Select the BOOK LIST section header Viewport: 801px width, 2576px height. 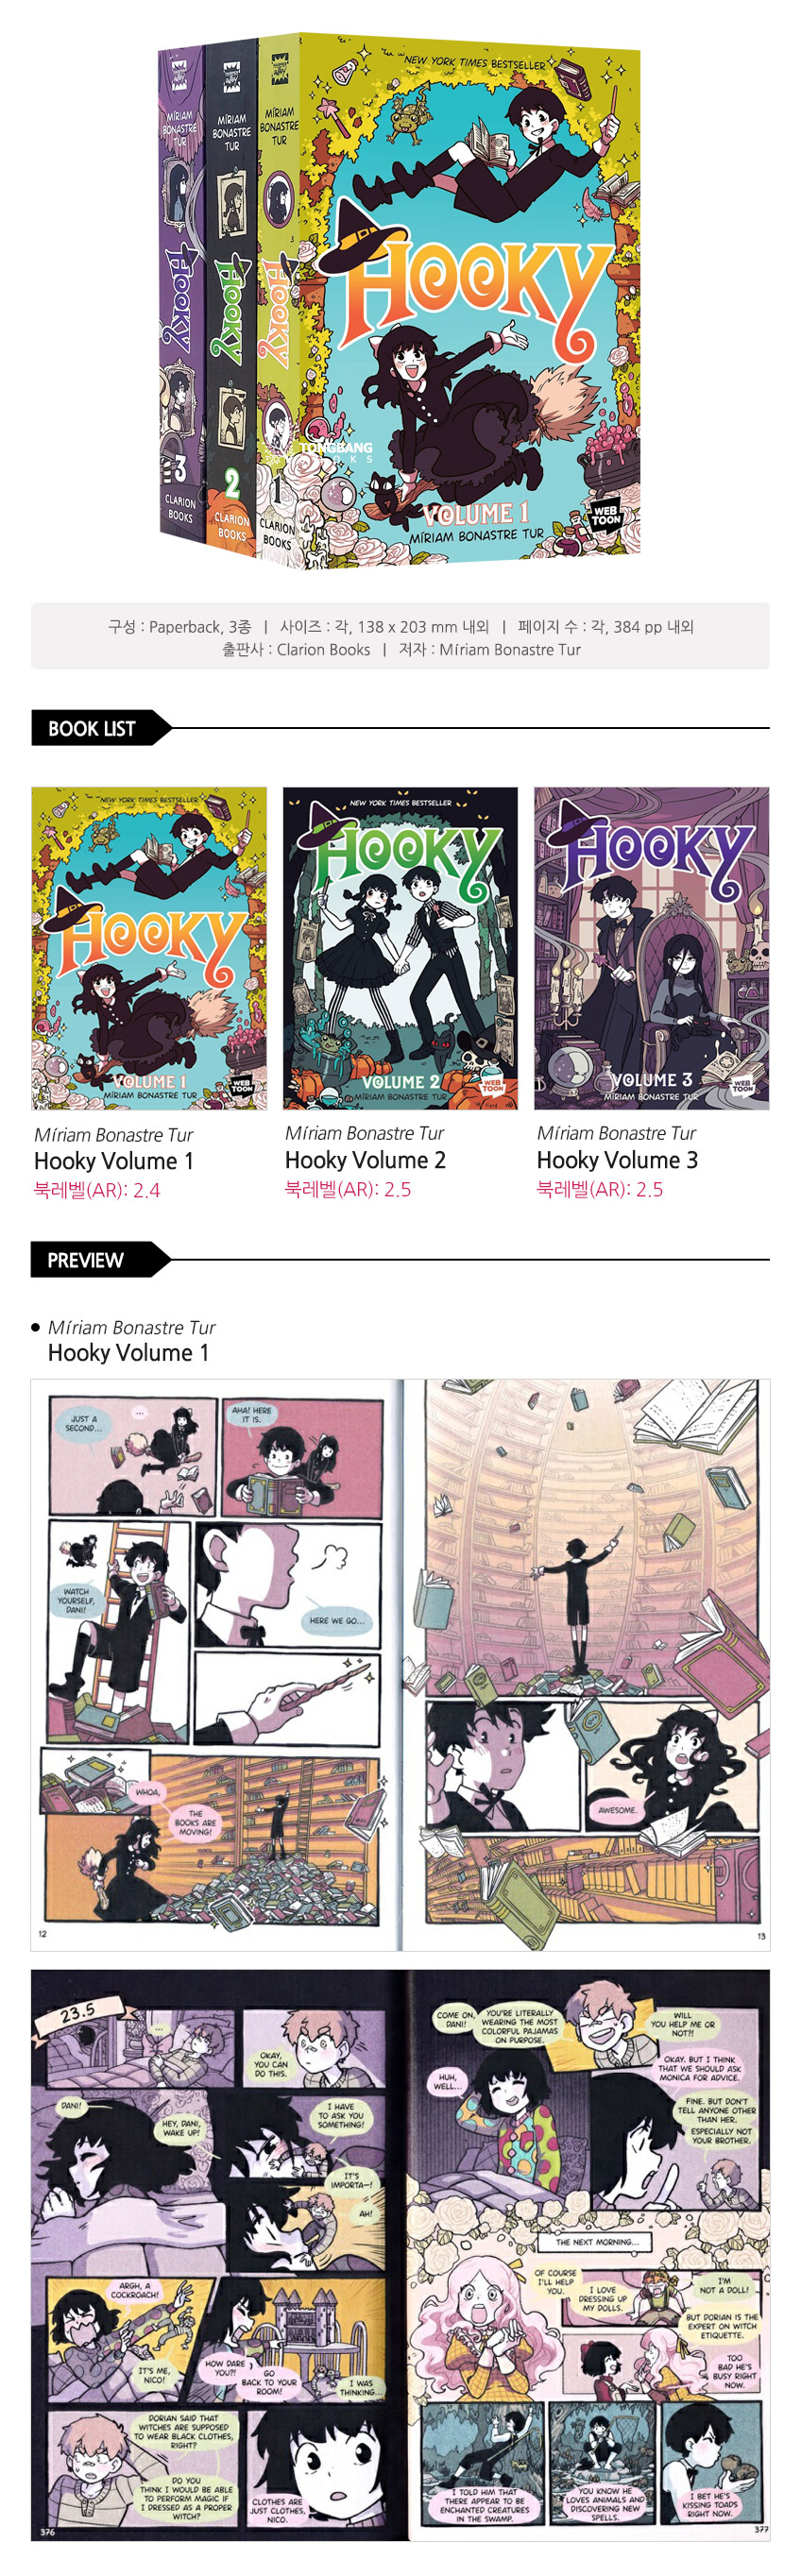pyautogui.click(x=92, y=728)
